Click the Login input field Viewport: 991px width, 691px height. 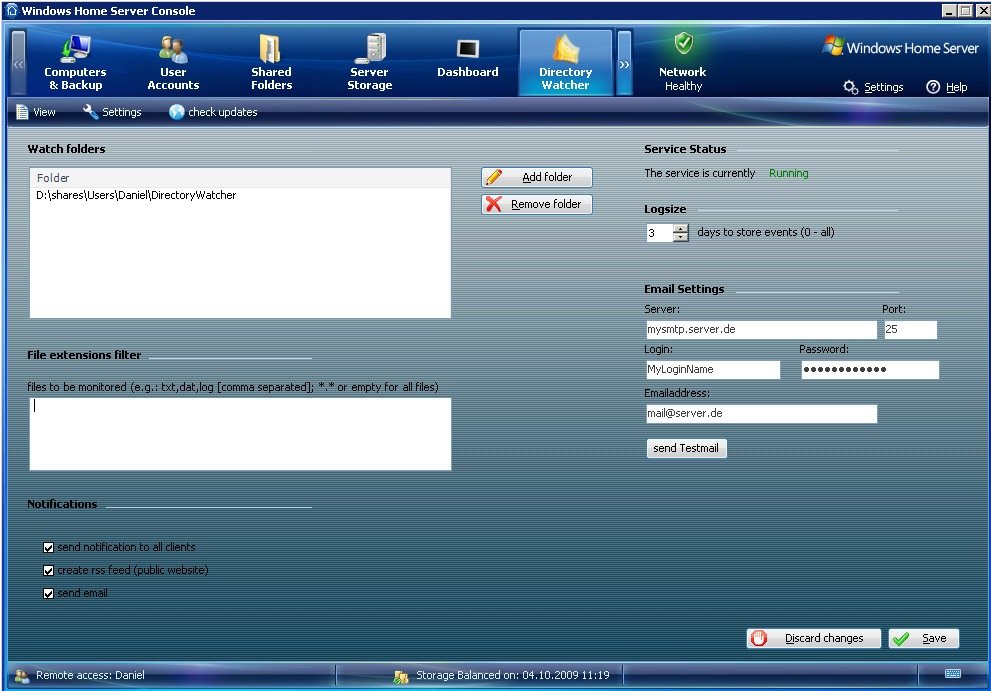(712, 370)
